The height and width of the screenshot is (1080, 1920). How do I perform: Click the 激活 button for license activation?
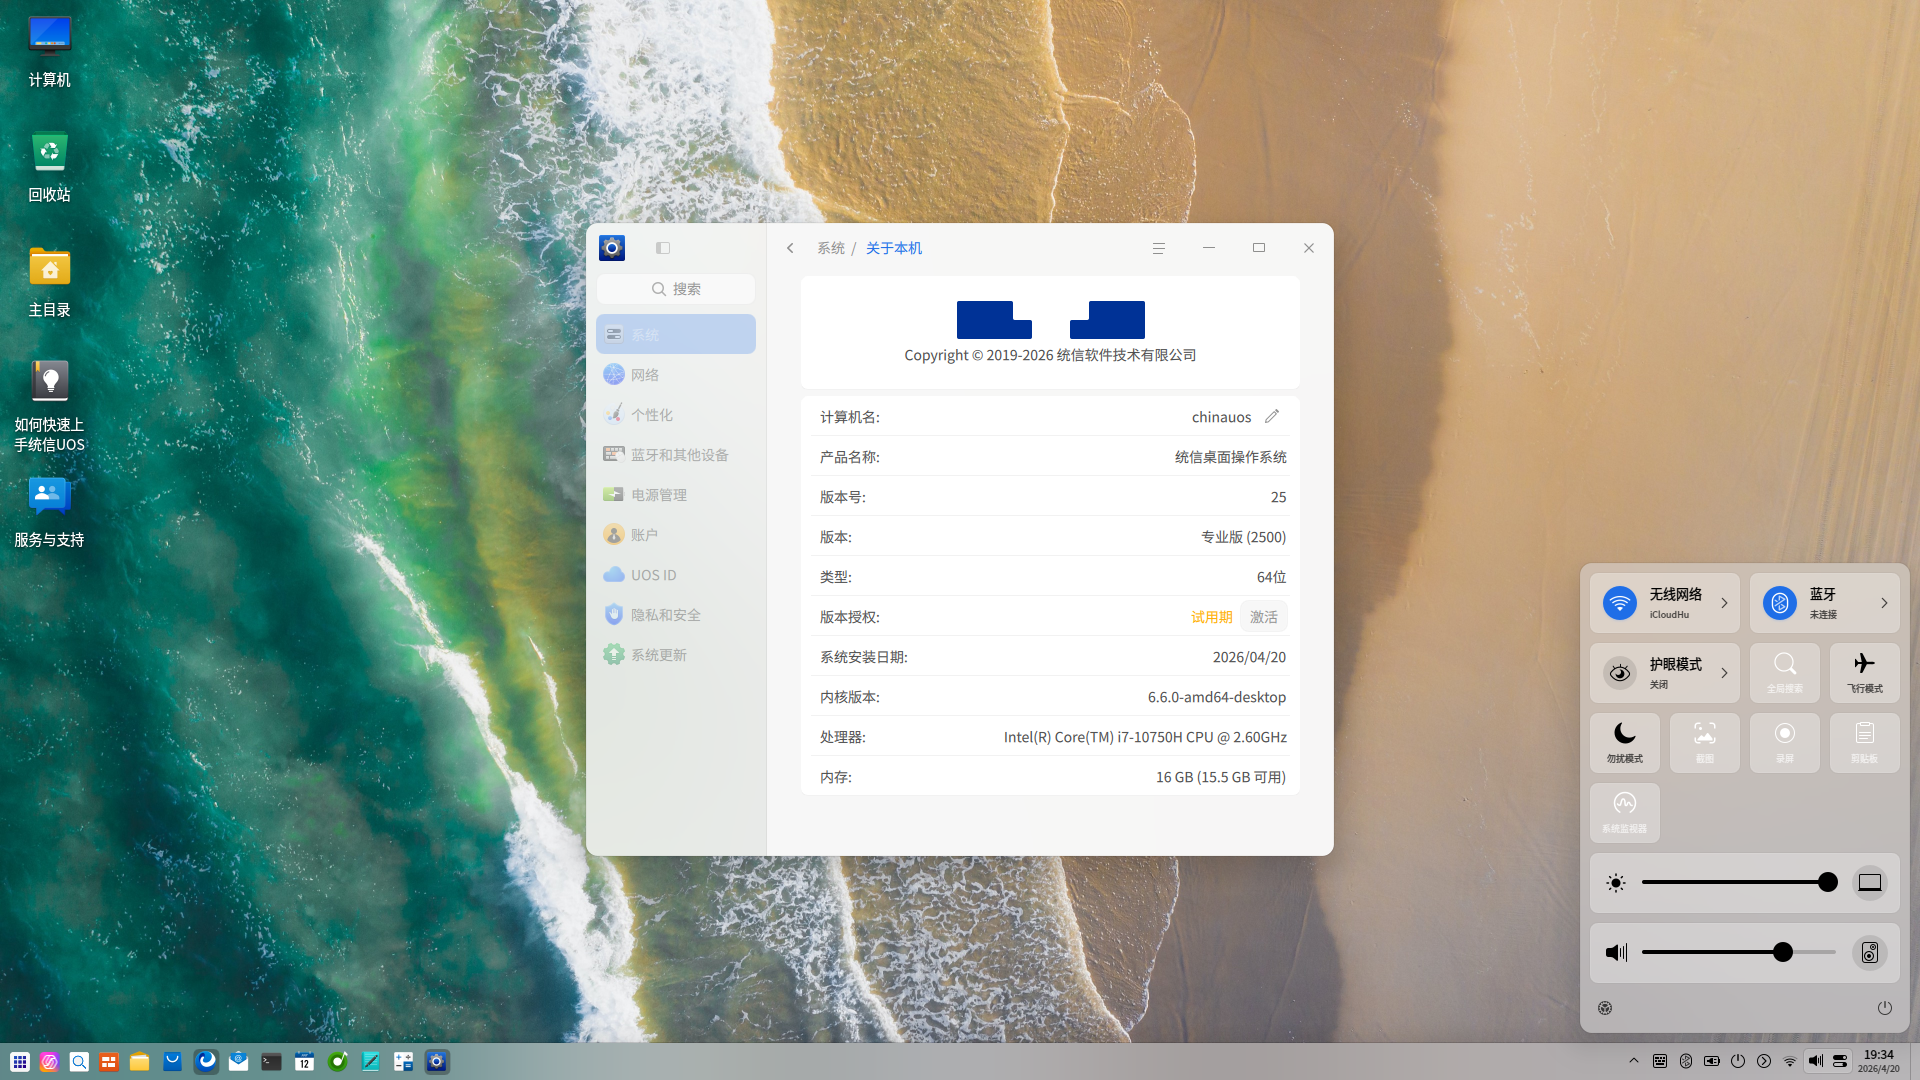pos(1264,617)
